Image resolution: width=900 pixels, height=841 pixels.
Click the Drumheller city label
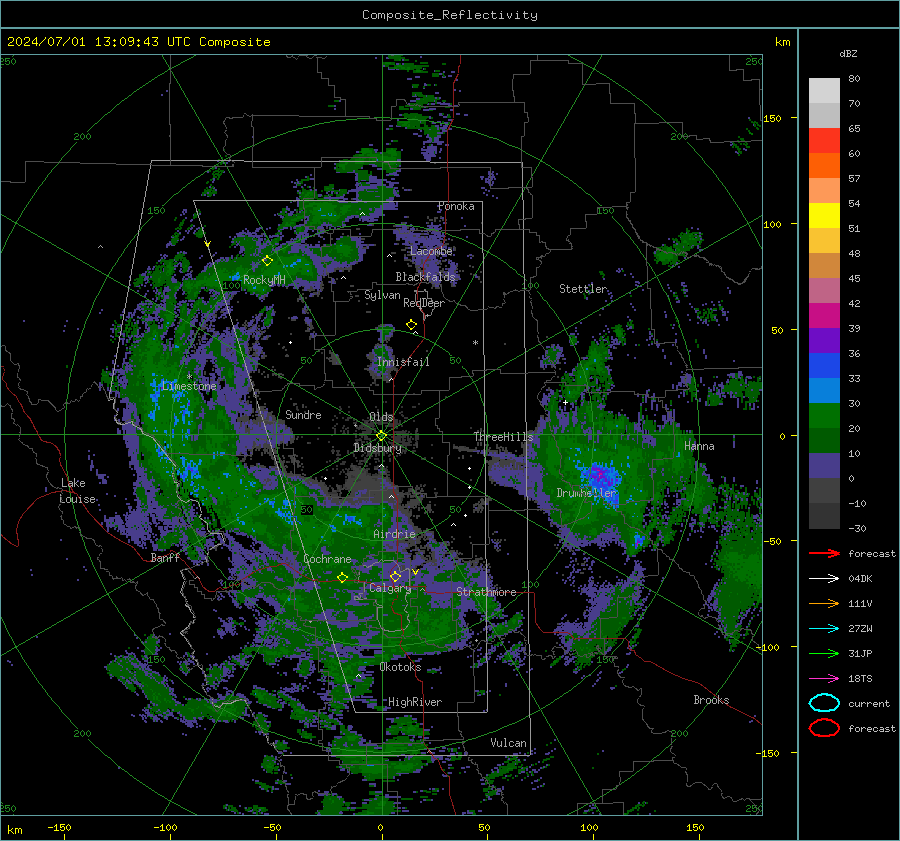[x=586, y=493]
